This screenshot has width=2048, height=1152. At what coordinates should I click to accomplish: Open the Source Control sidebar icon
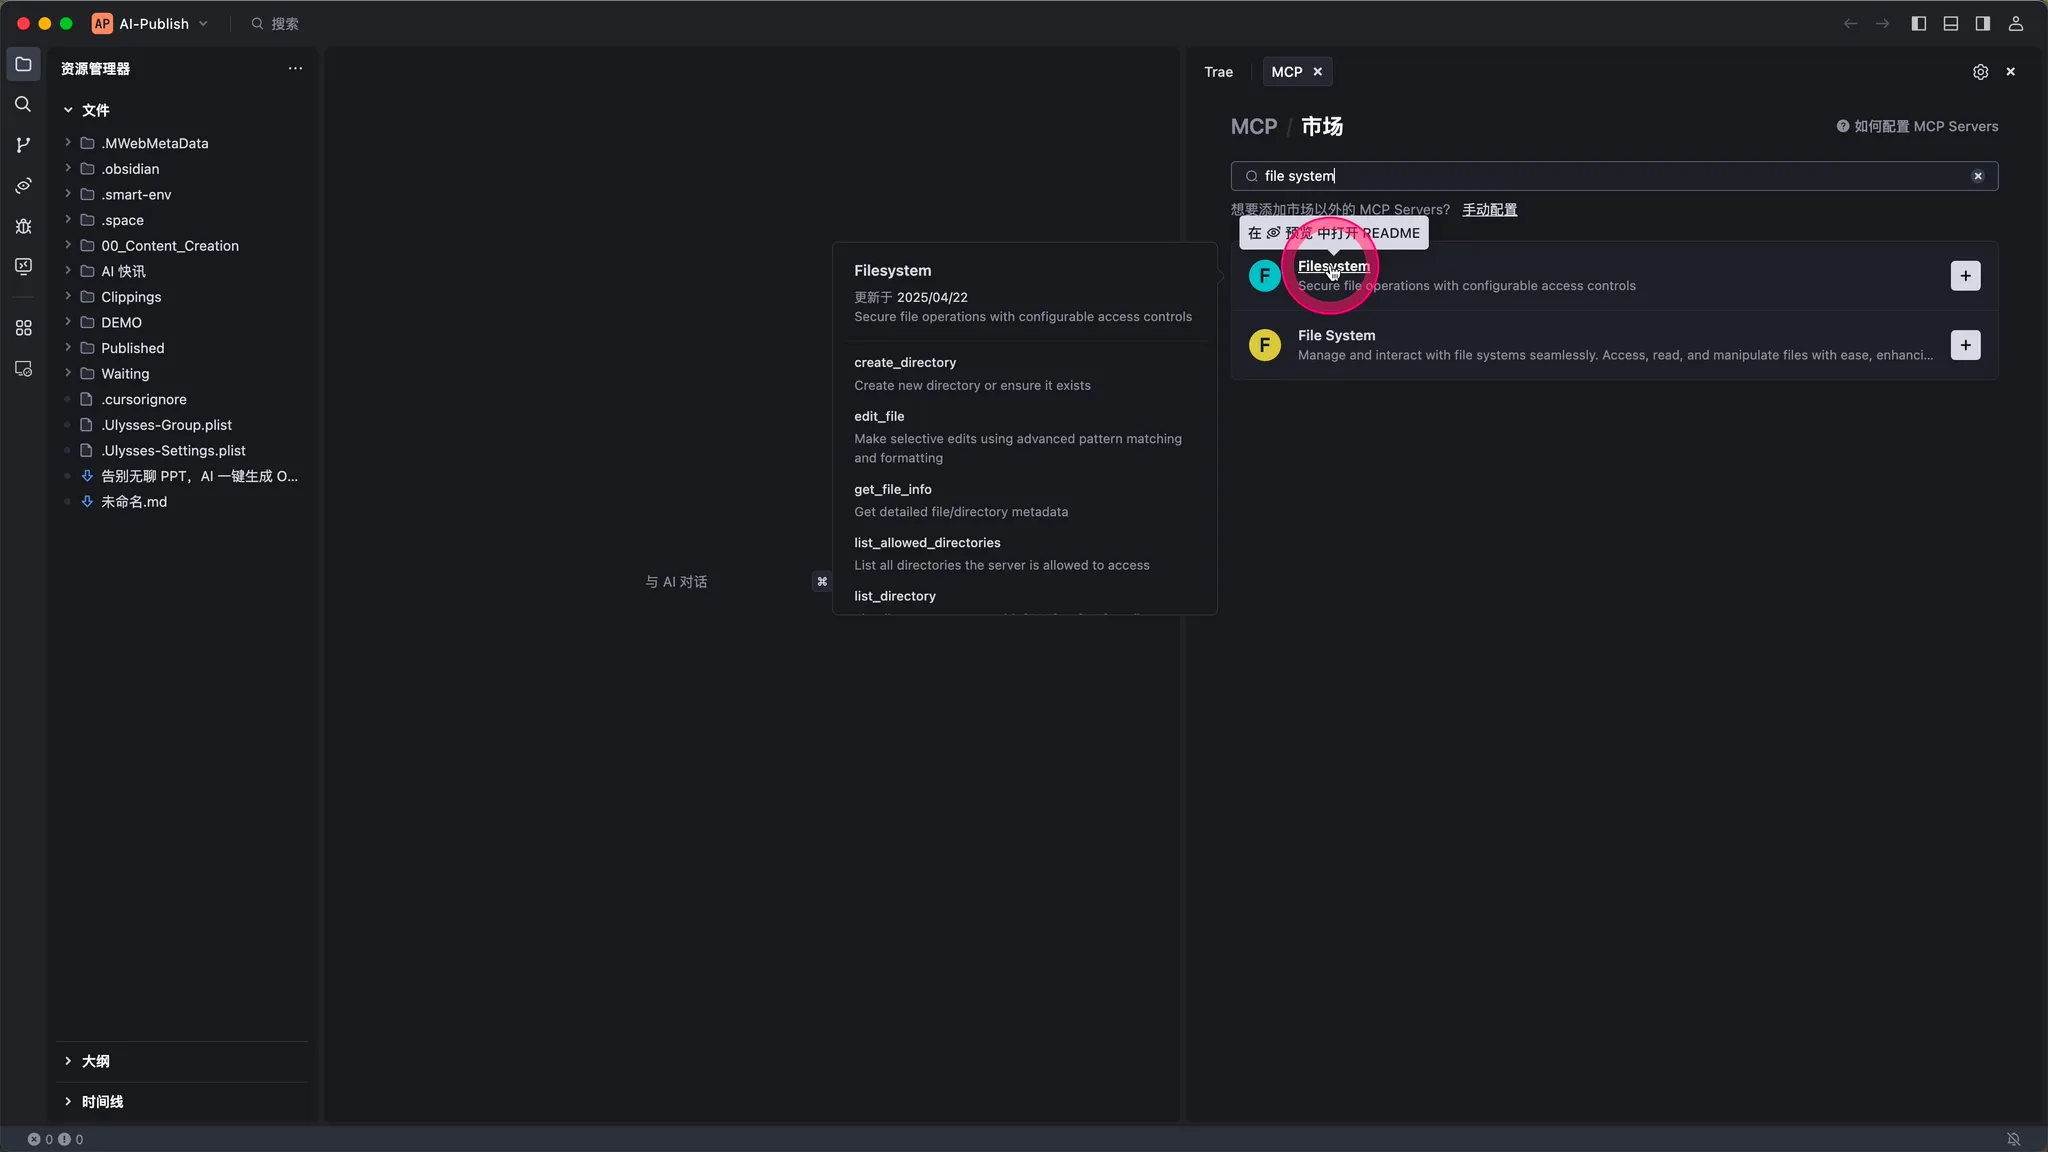coord(23,145)
